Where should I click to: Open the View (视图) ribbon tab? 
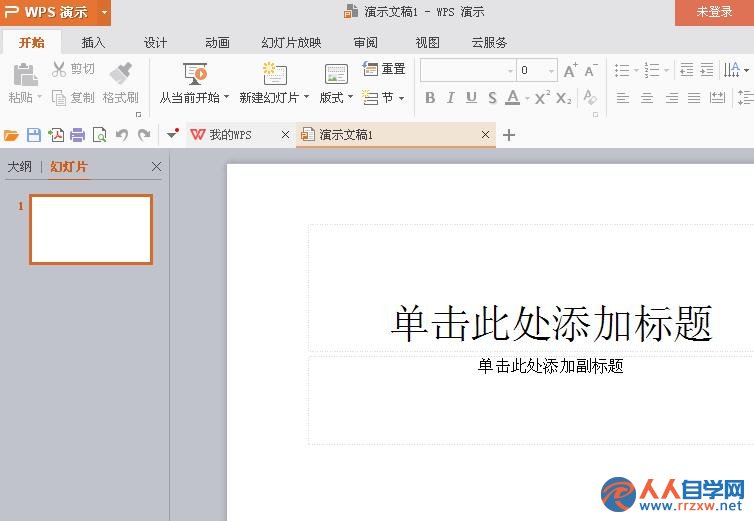(x=427, y=42)
